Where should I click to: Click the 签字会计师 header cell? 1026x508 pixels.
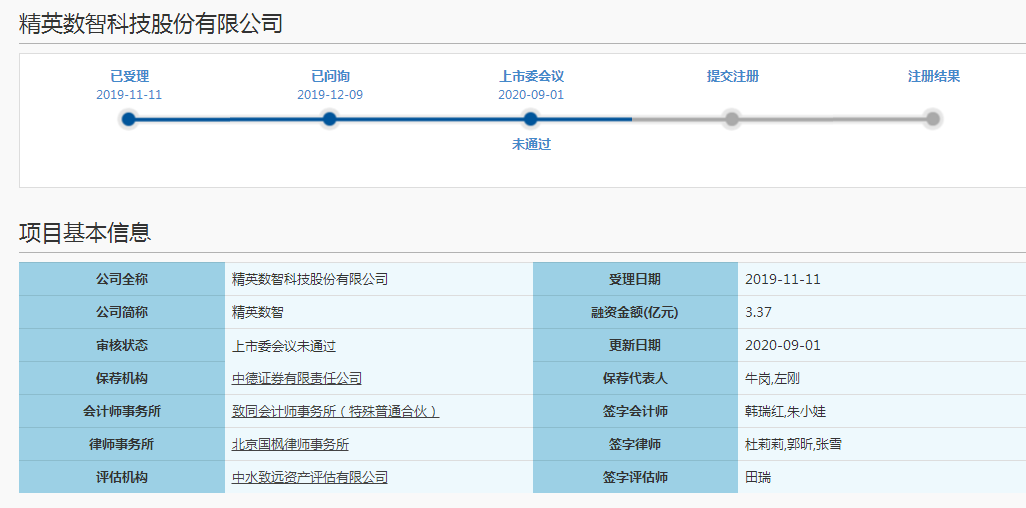[635, 411]
